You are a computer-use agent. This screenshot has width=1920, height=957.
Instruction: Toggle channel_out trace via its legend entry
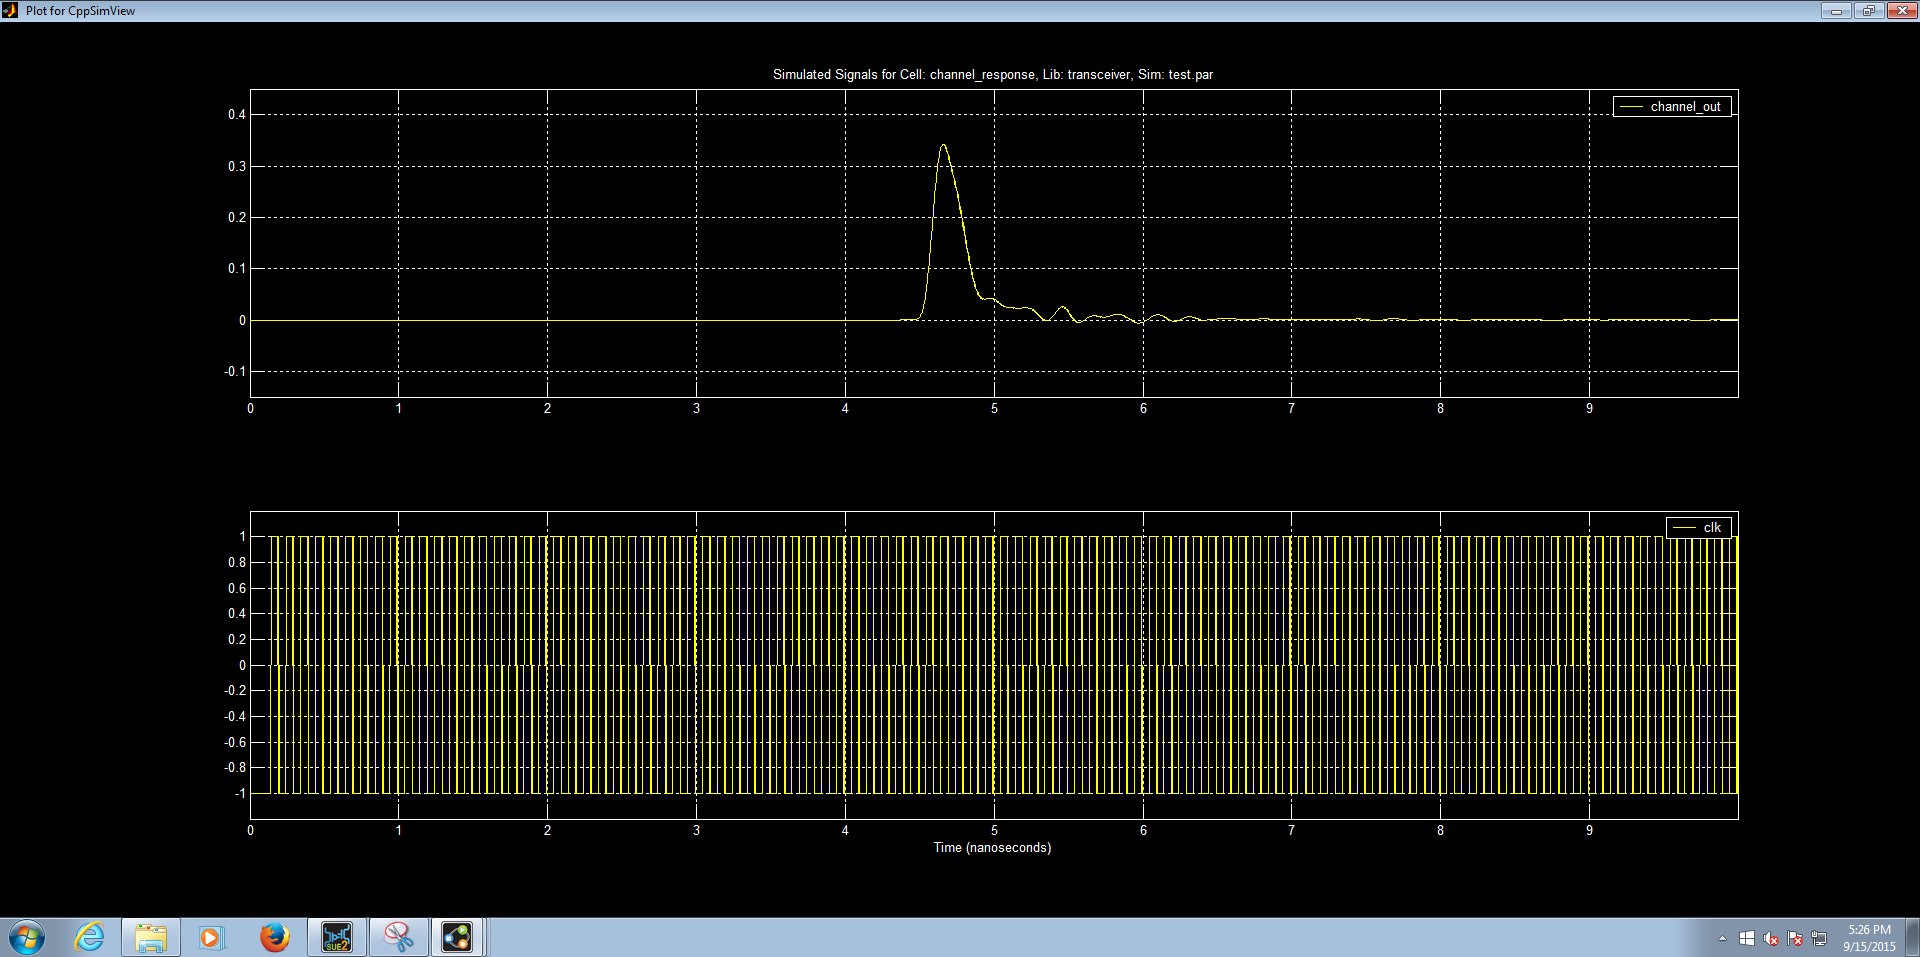point(1672,105)
